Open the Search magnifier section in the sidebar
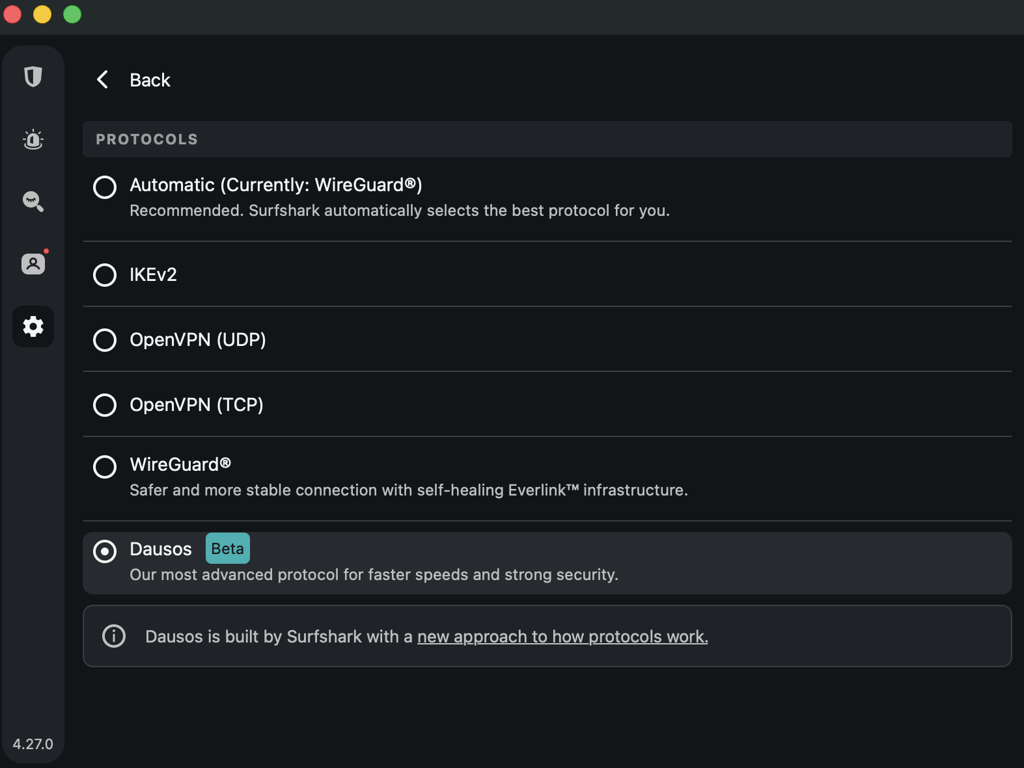Image resolution: width=1024 pixels, height=768 pixels. pyautogui.click(x=33, y=201)
